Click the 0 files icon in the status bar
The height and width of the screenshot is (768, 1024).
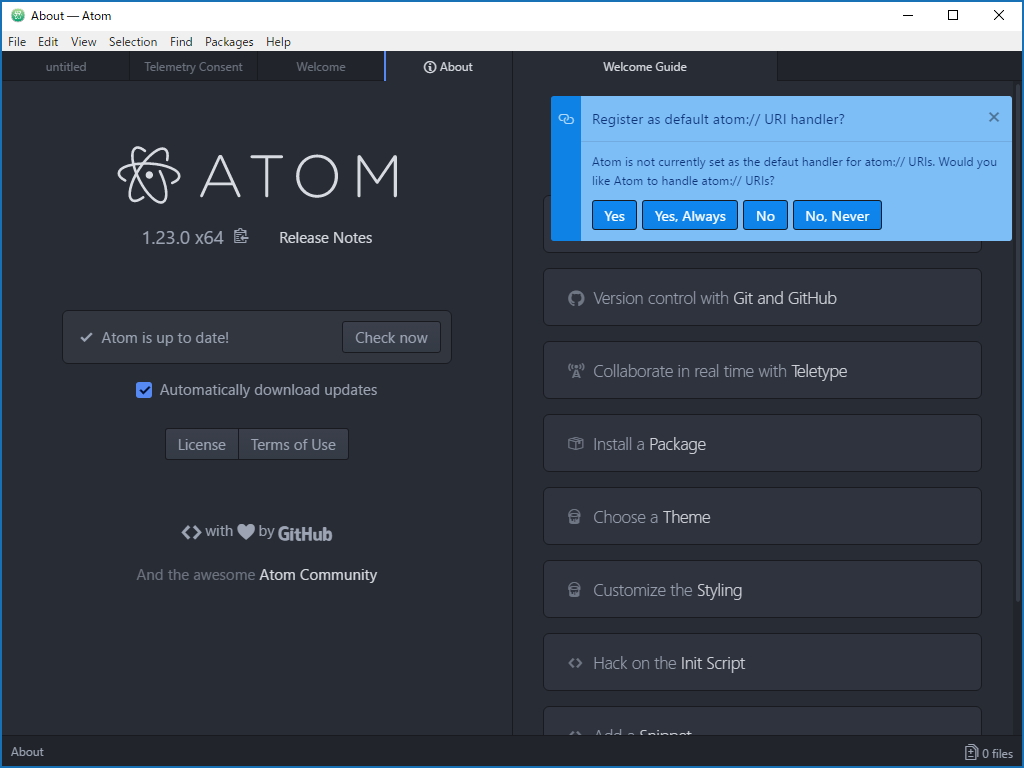969,752
